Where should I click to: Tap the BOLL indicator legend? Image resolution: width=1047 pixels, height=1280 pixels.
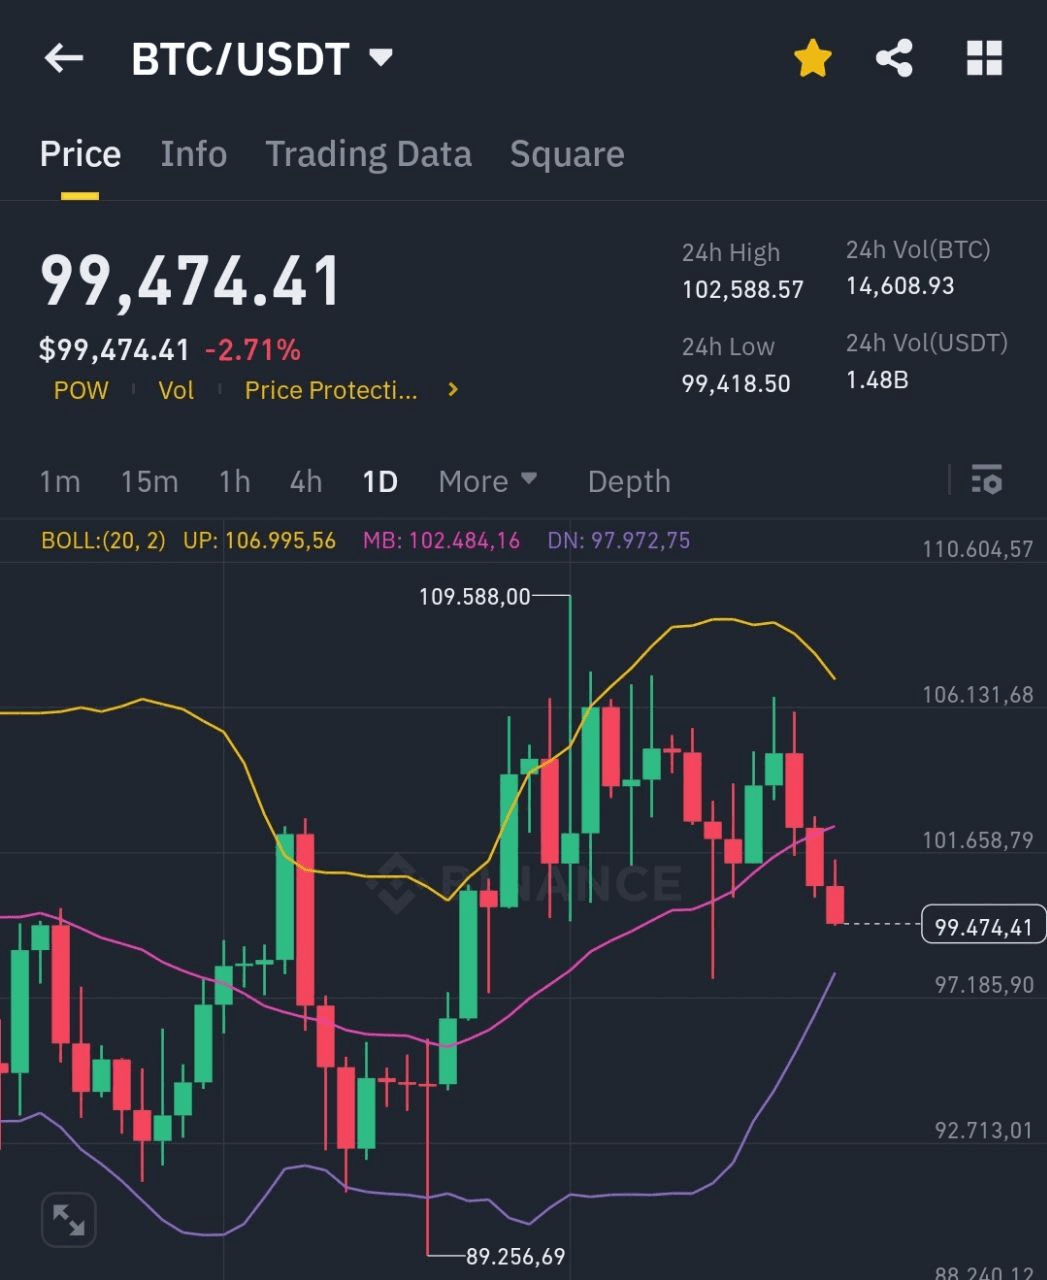coord(103,541)
